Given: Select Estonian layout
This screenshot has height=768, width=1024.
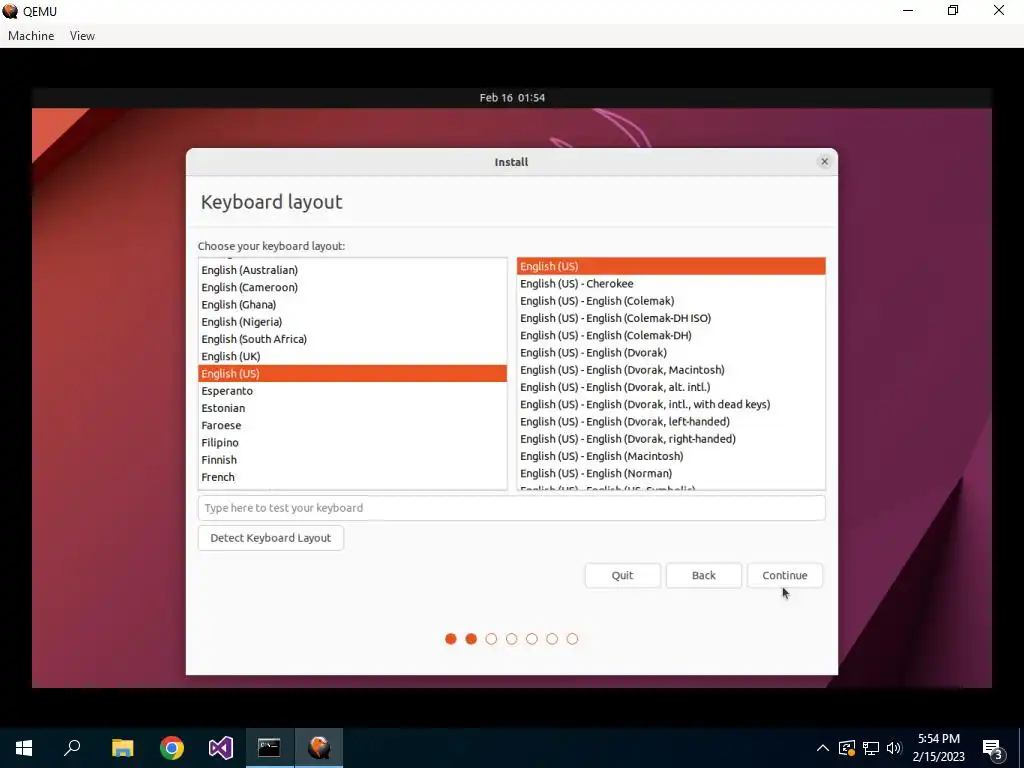Looking at the screenshot, I should click(353, 408).
